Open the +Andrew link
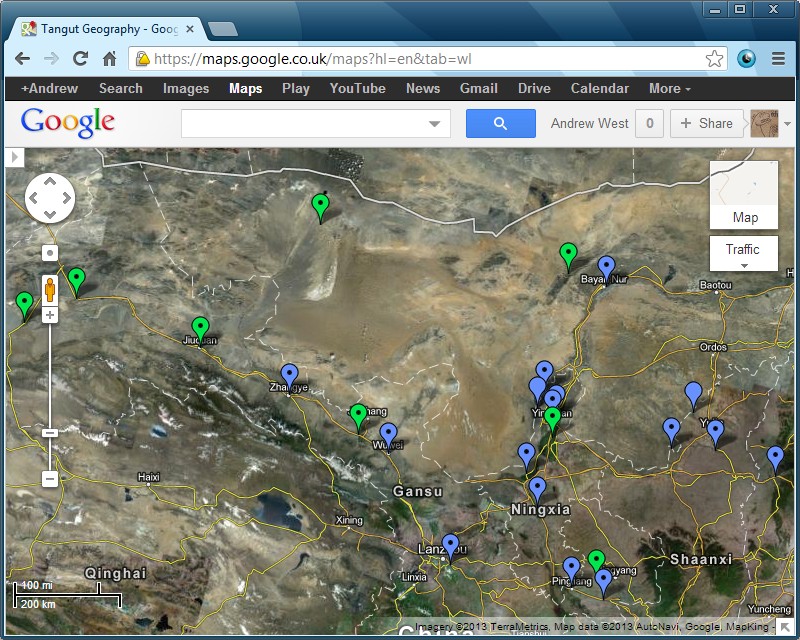800x640 pixels. (x=49, y=88)
